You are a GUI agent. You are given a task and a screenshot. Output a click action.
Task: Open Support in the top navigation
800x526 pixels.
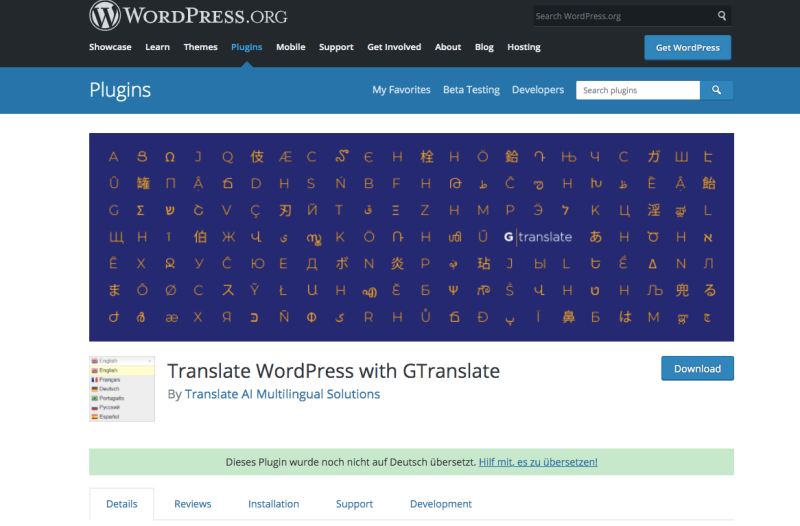click(336, 47)
